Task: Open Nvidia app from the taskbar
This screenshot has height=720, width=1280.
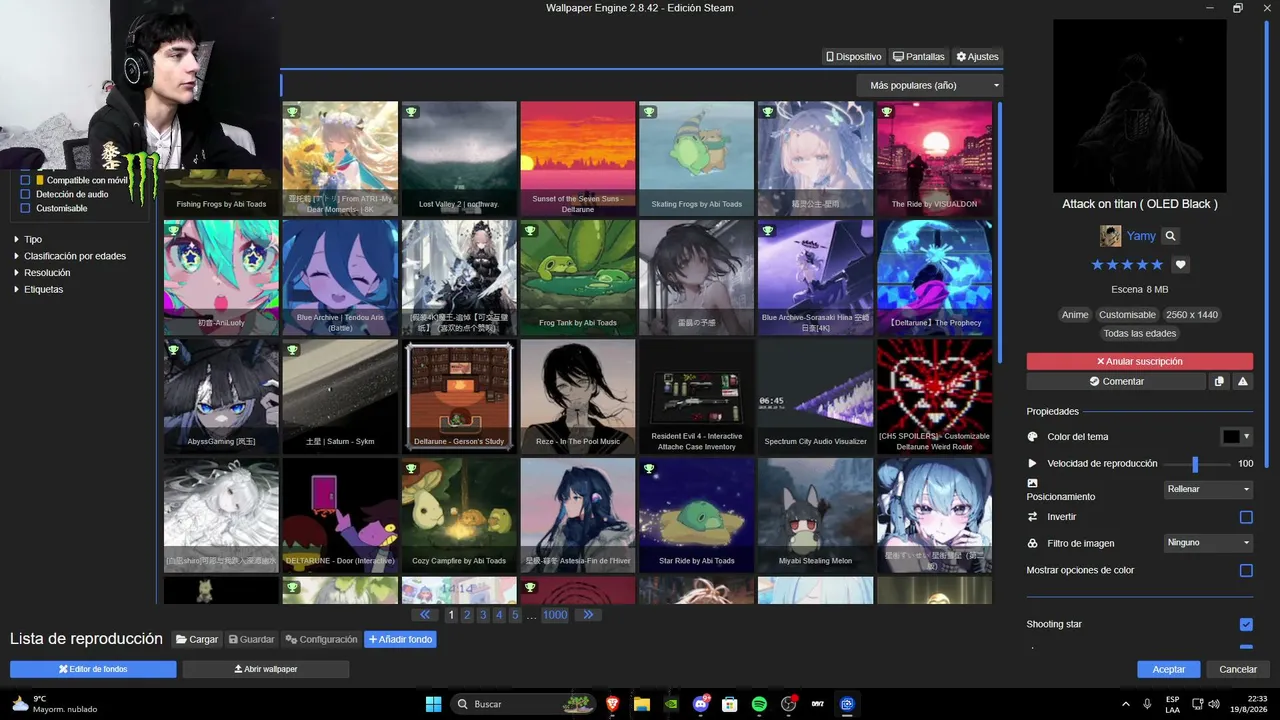Action: pos(671,704)
